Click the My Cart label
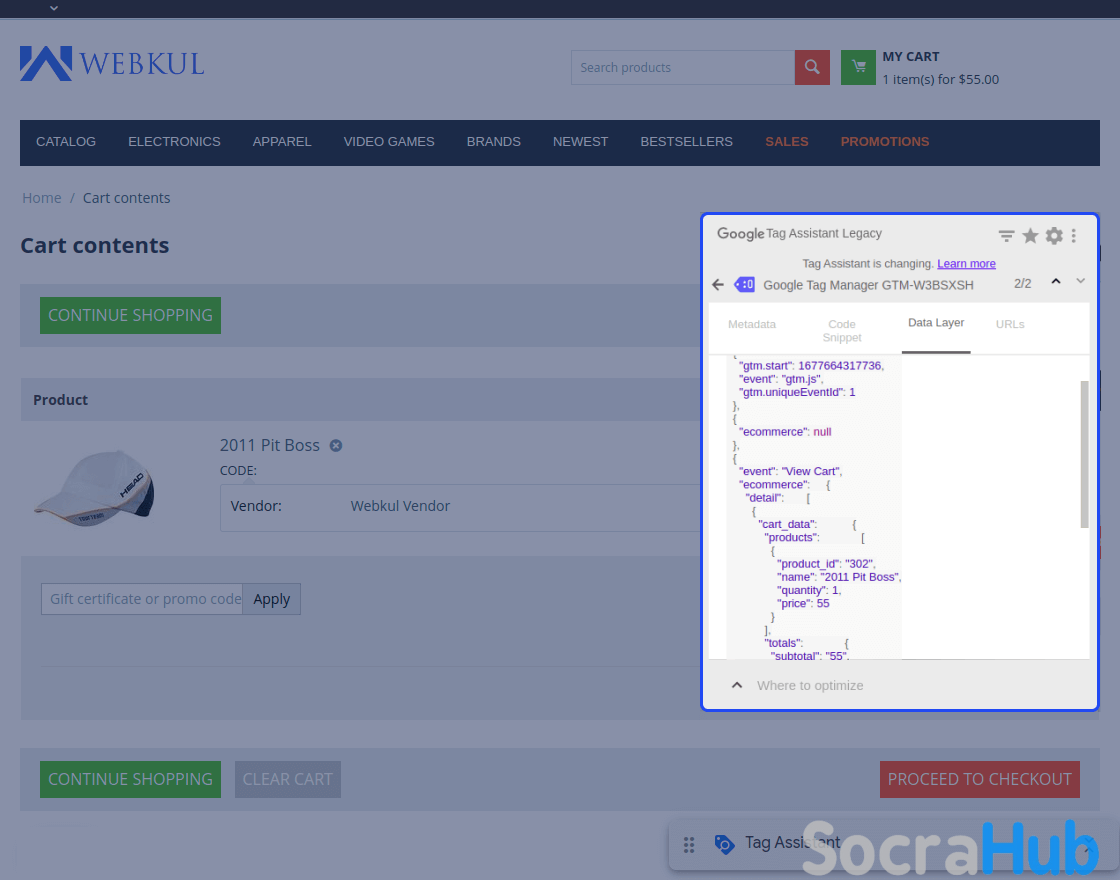This screenshot has height=880, width=1120. (x=911, y=56)
